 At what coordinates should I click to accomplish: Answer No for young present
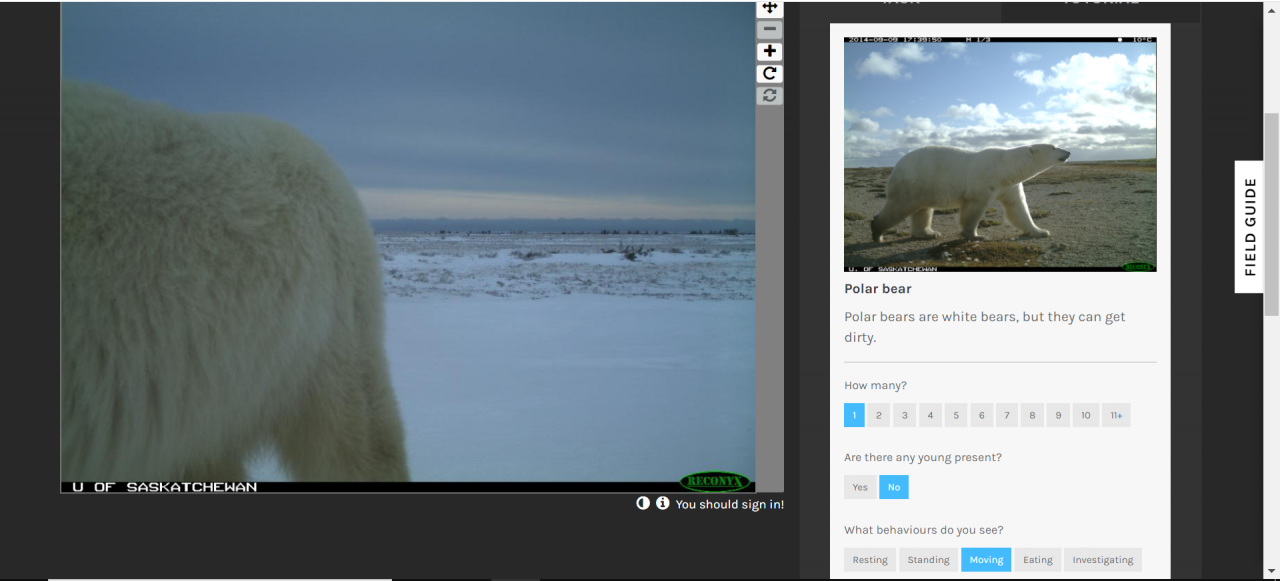point(894,487)
